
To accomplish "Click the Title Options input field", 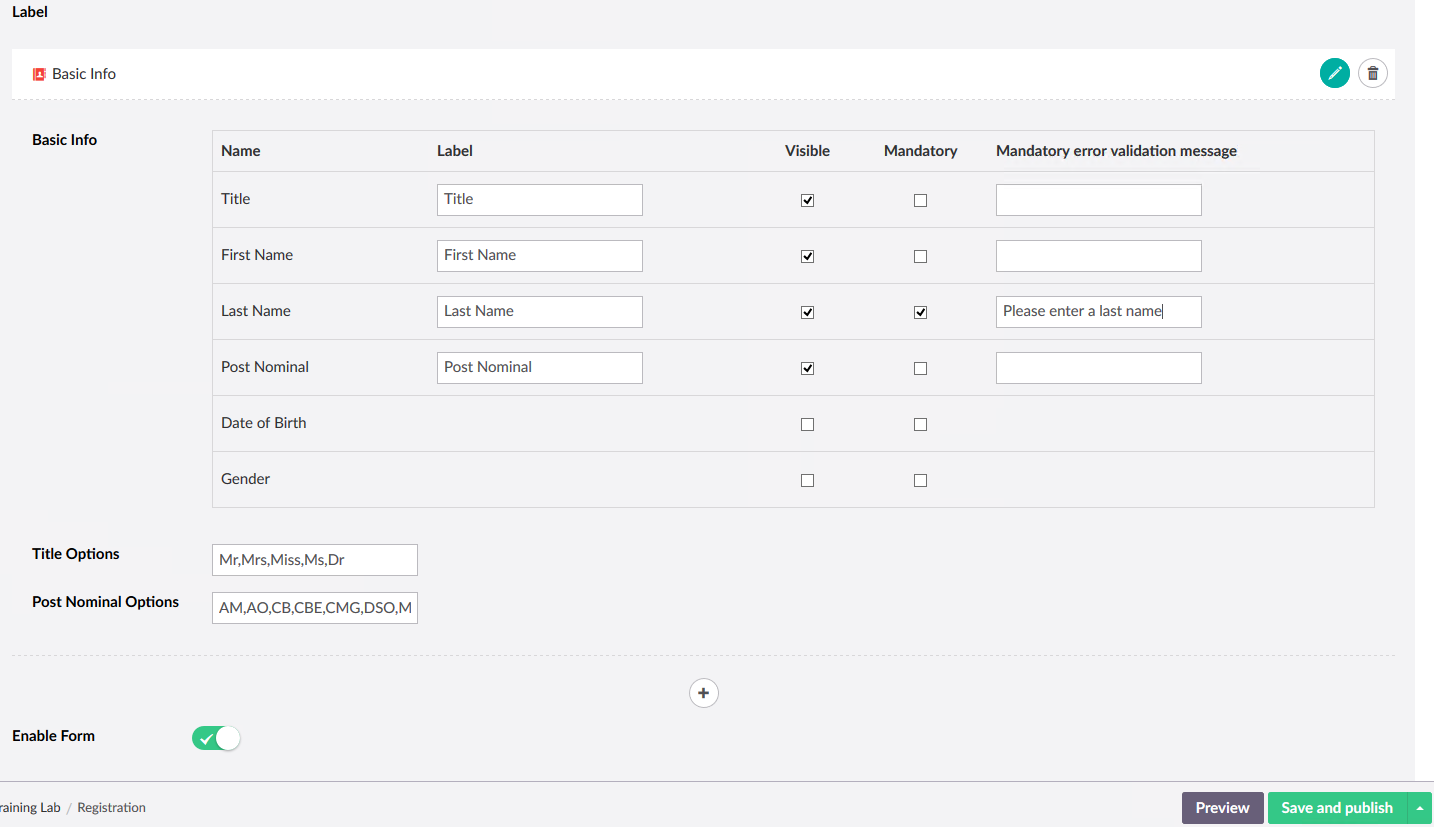I will (x=314, y=559).
